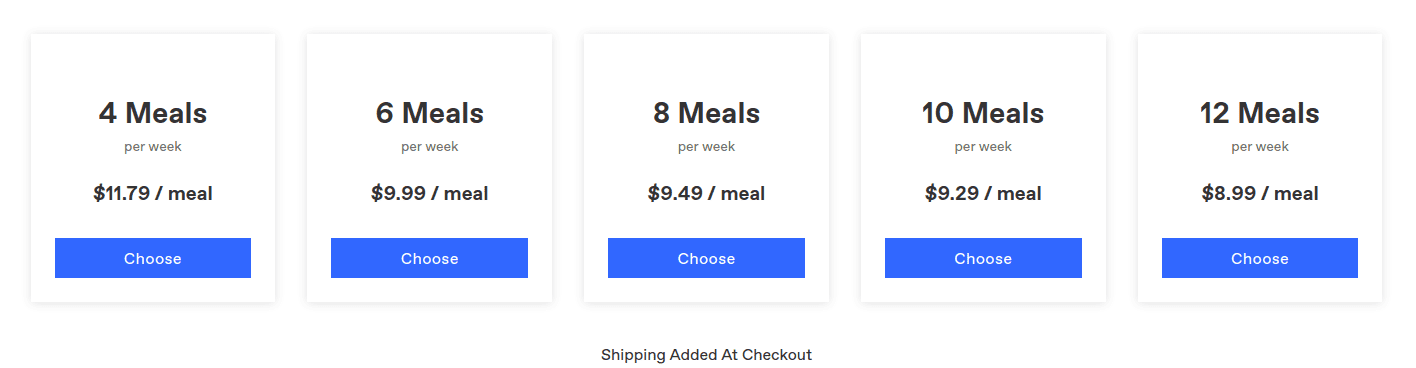This screenshot has width=1416, height=368.
Task: Select the $9.99 / meal price text
Action: coord(429,193)
